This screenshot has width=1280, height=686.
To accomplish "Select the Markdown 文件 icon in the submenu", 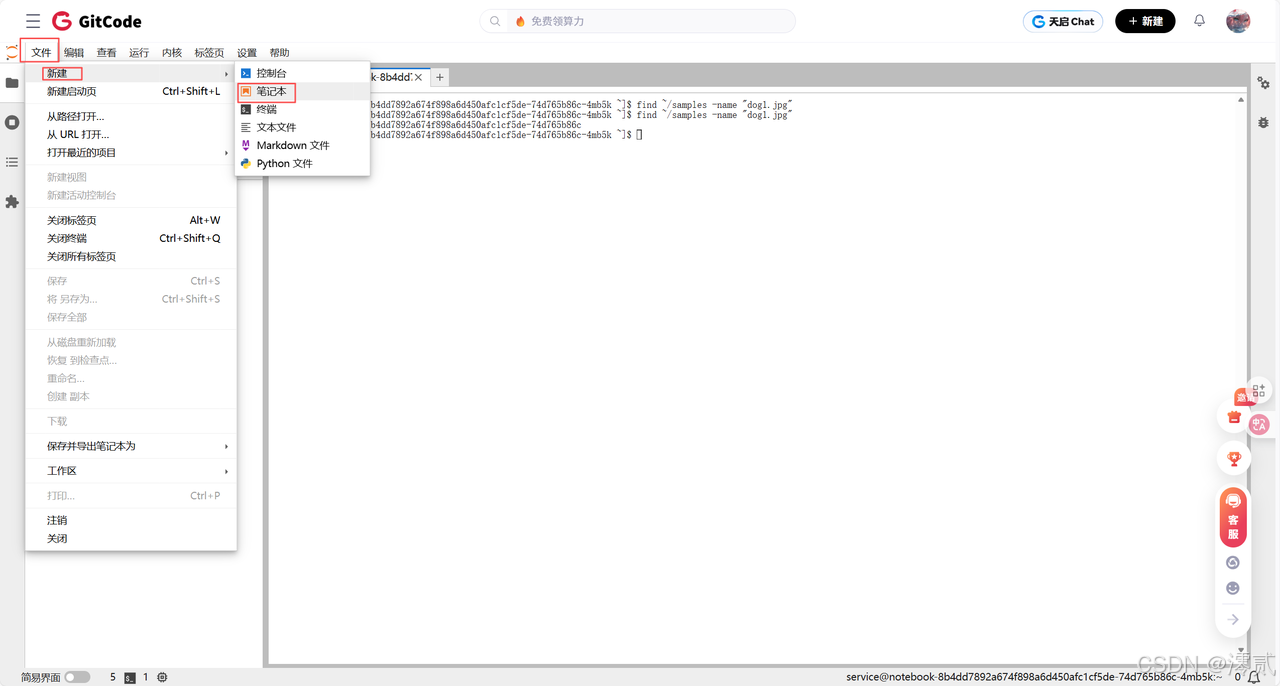I will (x=246, y=145).
